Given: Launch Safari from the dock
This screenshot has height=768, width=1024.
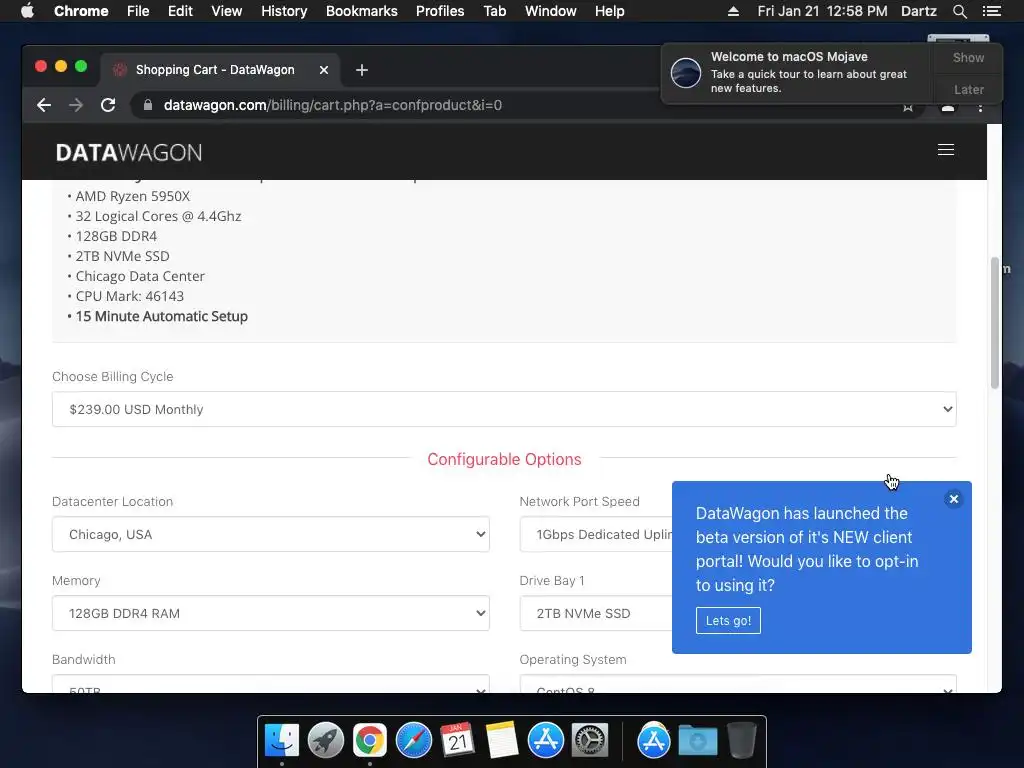Looking at the screenshot, I should tap(414, 741).
